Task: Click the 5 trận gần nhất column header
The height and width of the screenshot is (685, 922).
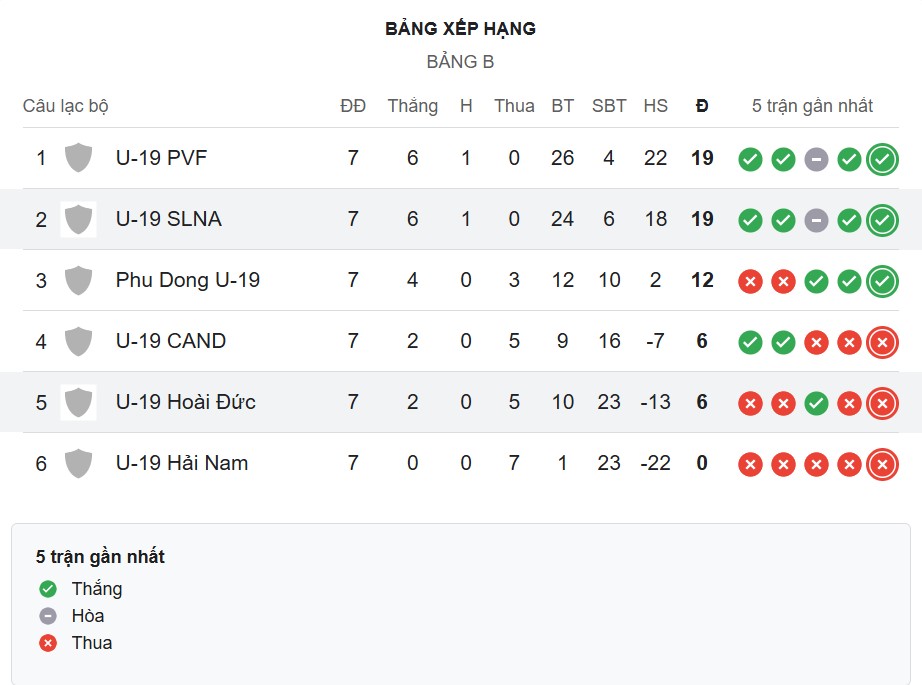Action: [x=814, y=106]
